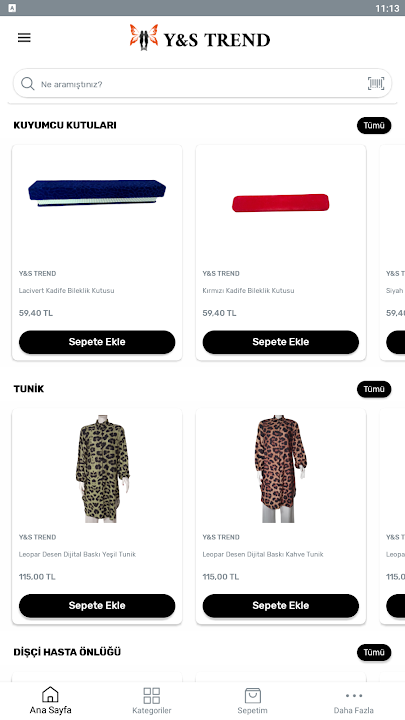Open navy velvet bracelet box image

coord(97,193)
